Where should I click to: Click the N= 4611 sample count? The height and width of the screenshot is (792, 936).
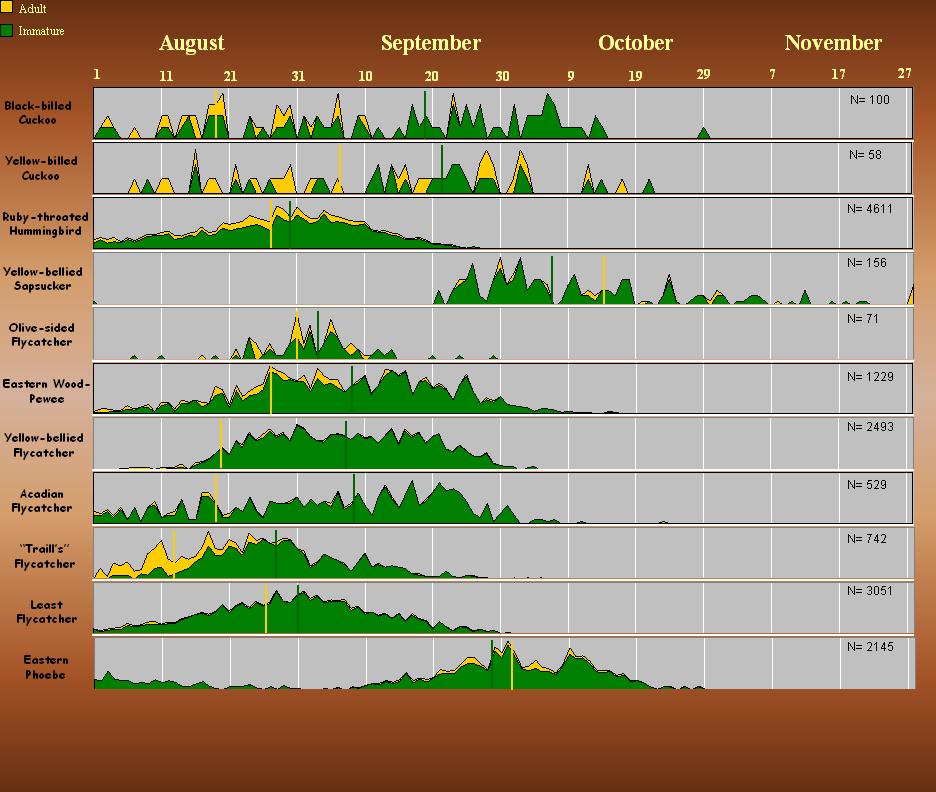pyautogui.click(x=869, y=209)
